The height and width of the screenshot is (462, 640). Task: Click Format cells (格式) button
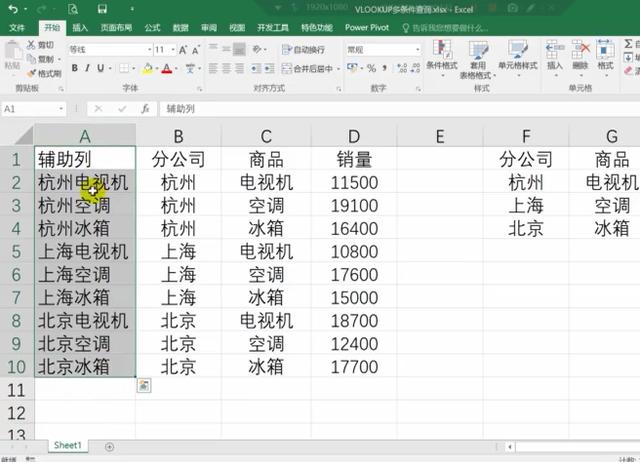pos(605,57)
